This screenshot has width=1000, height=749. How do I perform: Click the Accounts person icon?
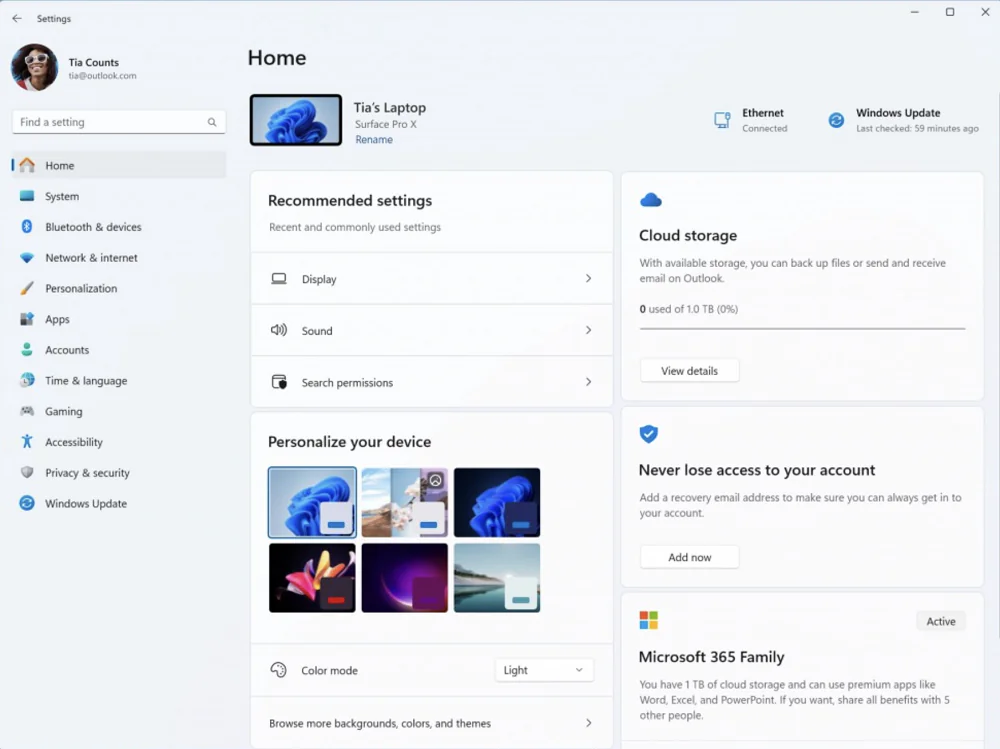pos(27,350)
